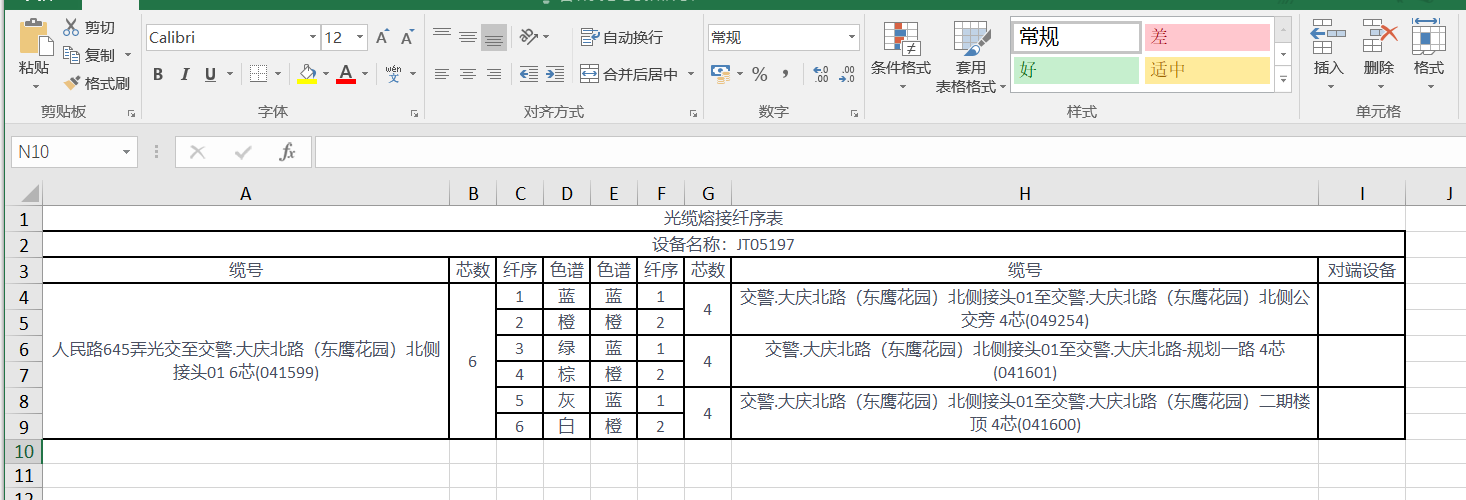Open Clipboard (剪贴板) dialog launcher
Image resolution: width=1466 pixels, height=500 pixels.
132,114
